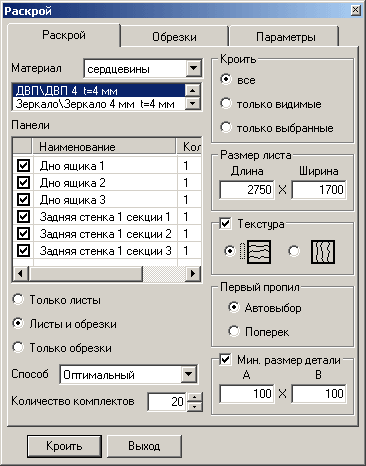This screenshot has width=366, height=466.
Task: Open the Материал dropdown list
Action: pyautogui.click(x=194, y=69)
